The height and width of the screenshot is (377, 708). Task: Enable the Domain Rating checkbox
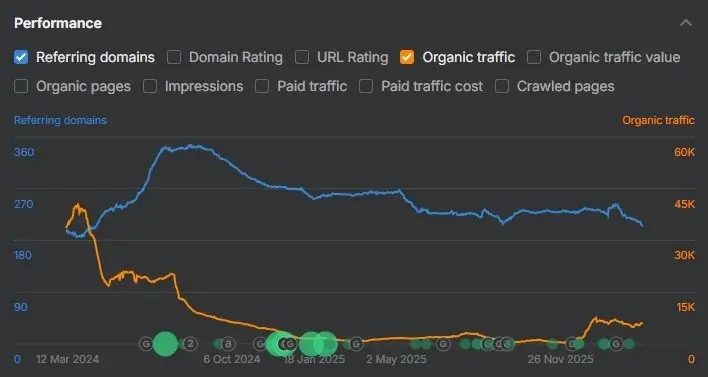coord(174,57)
